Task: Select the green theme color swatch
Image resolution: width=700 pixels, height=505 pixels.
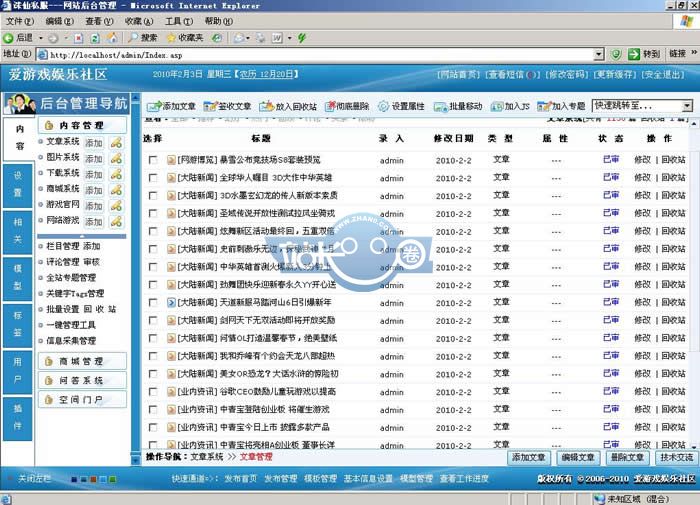Action: tap(113, 479)
